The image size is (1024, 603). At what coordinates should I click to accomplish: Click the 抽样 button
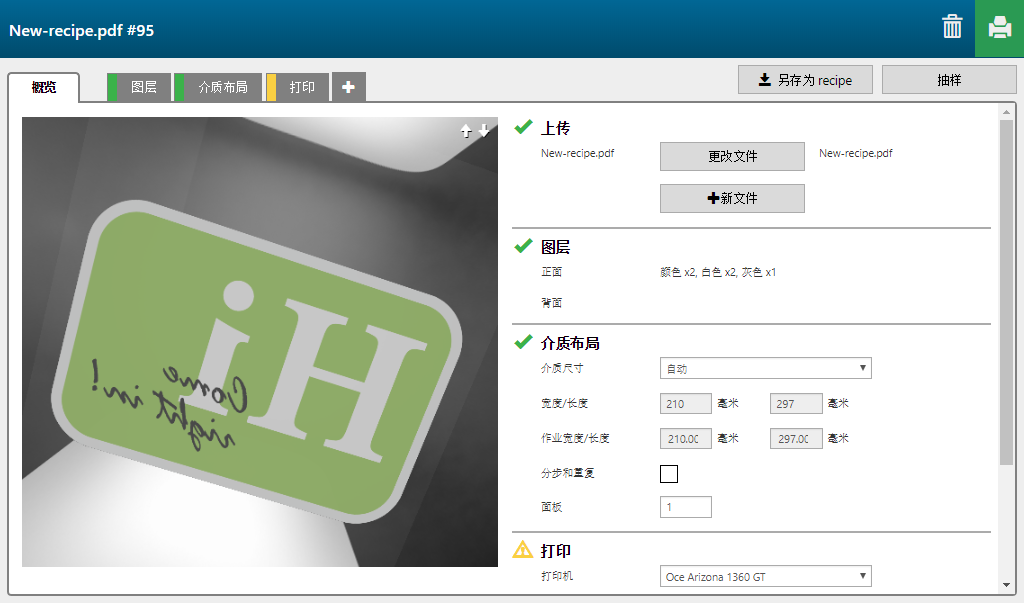point(949,80)
